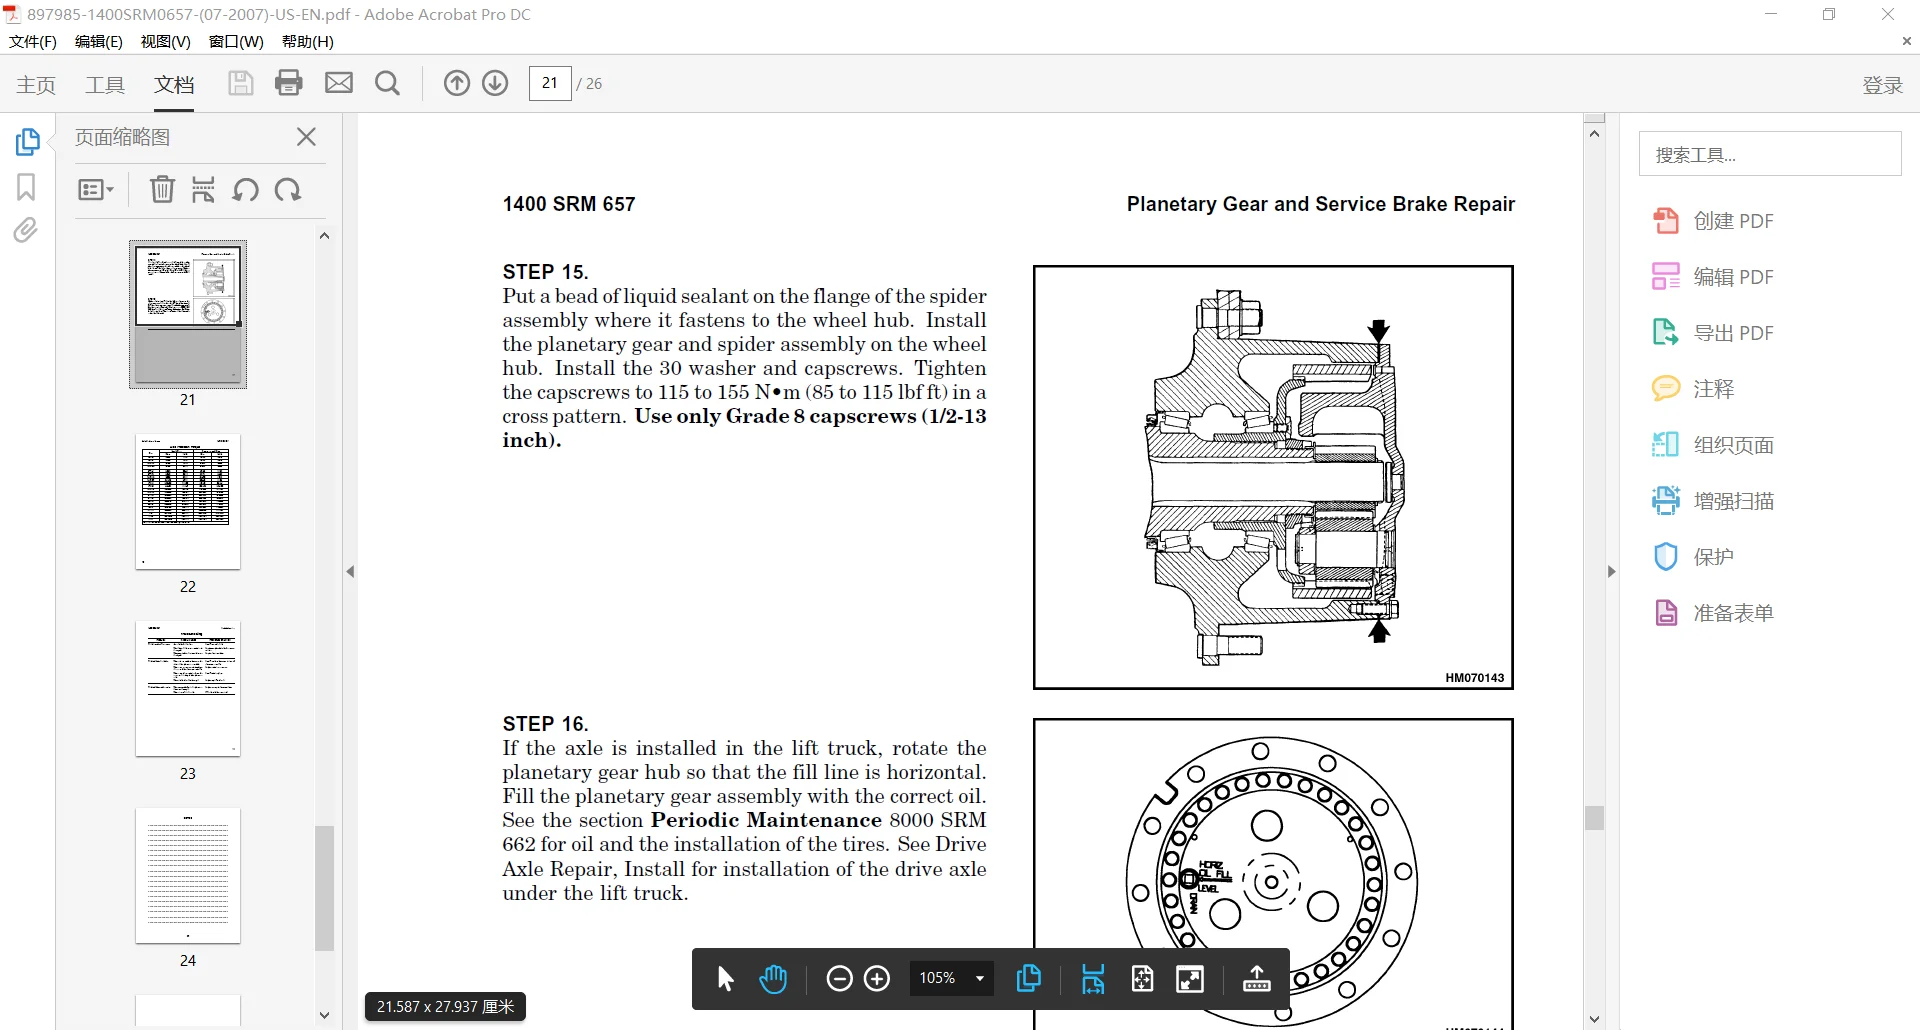The image size is (1920, 1030).
Task: Select page 21 thumbnail
Action: tap(188, 315)
